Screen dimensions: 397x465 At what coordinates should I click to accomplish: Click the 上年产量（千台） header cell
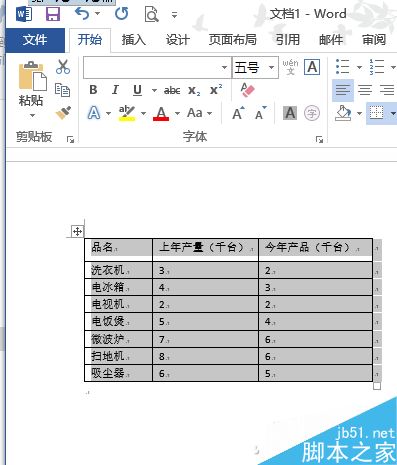coord(205,250)
